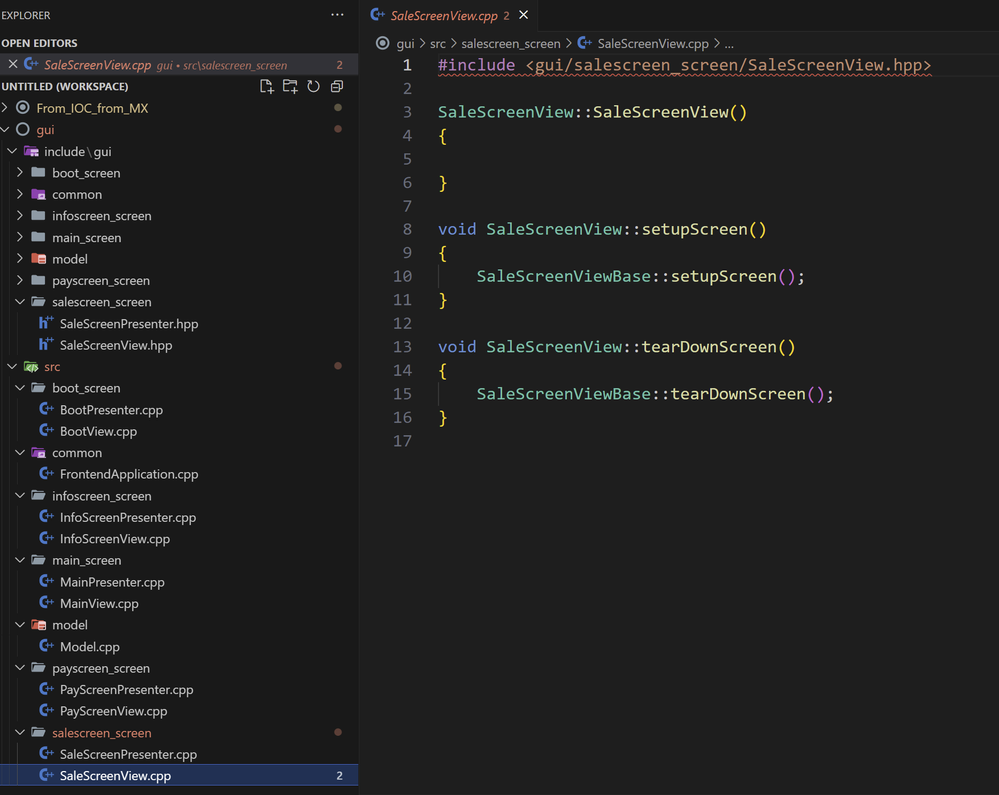Collapse the Open Editors section

(x=39, y=43)
